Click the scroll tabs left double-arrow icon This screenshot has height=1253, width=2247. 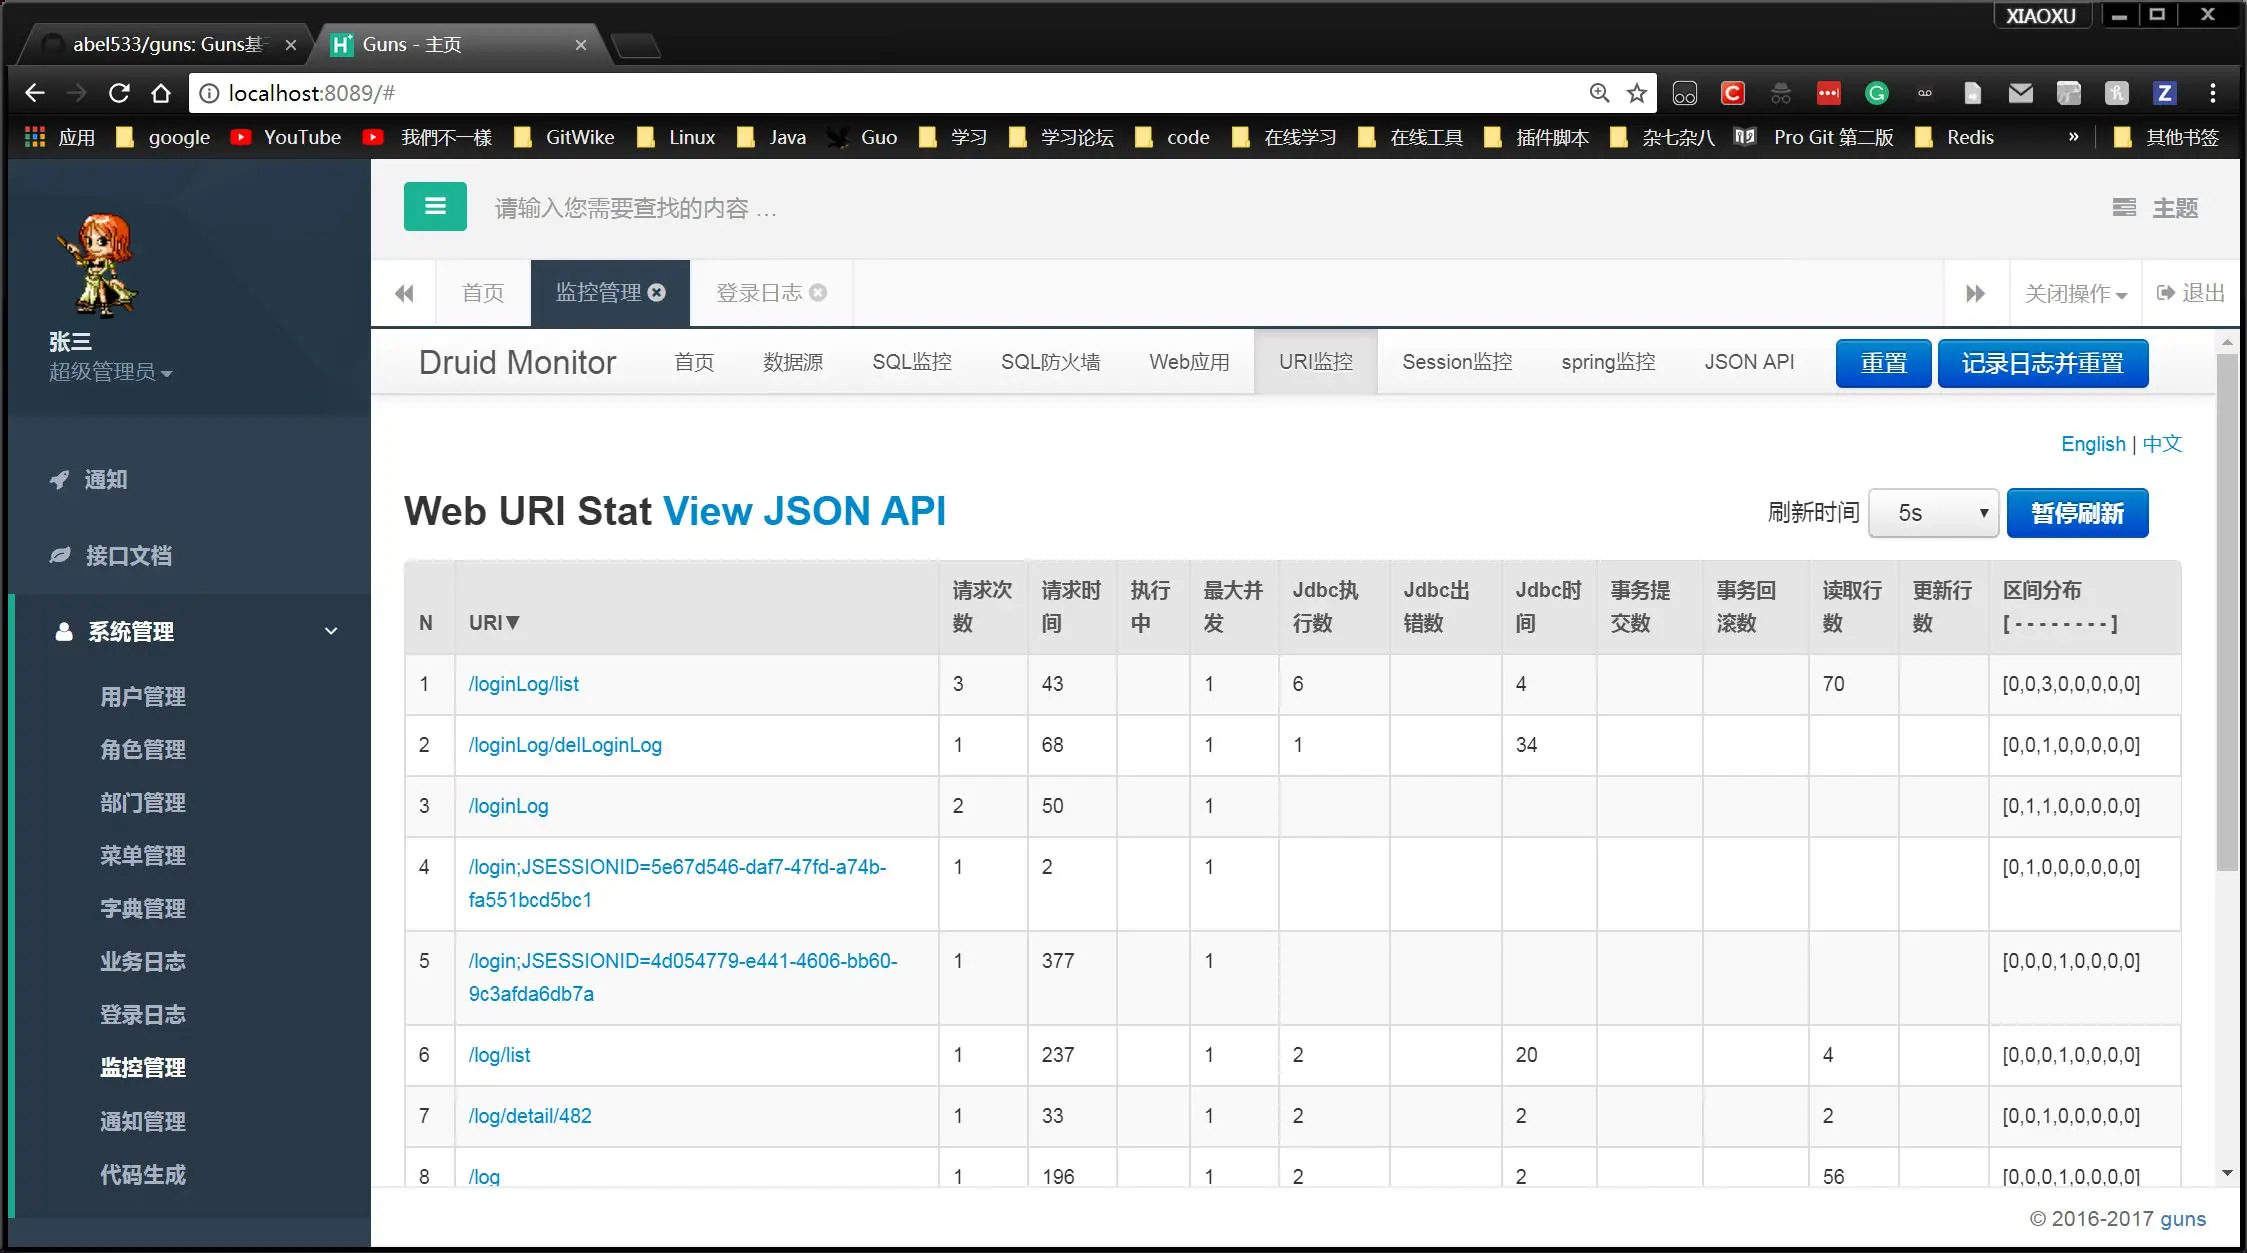click(404, 293)
